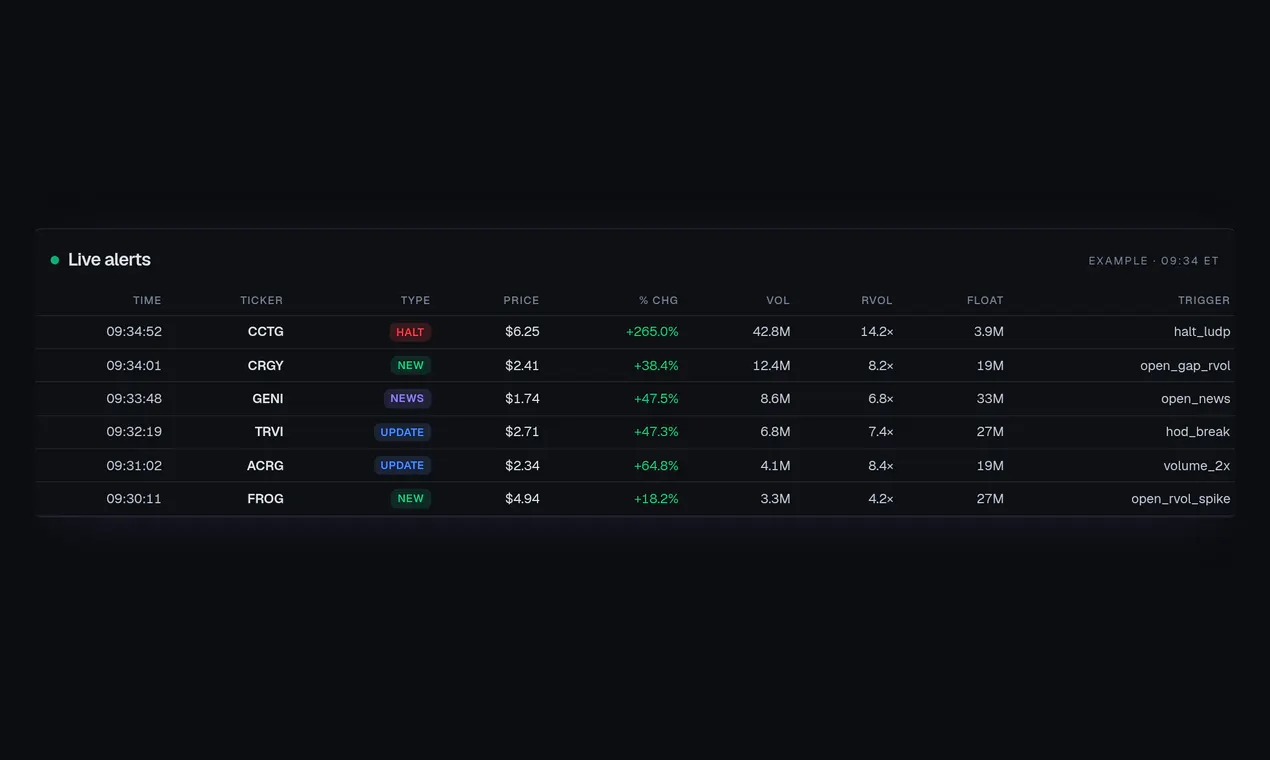Select the VOL column header

(x=778, y=300)
